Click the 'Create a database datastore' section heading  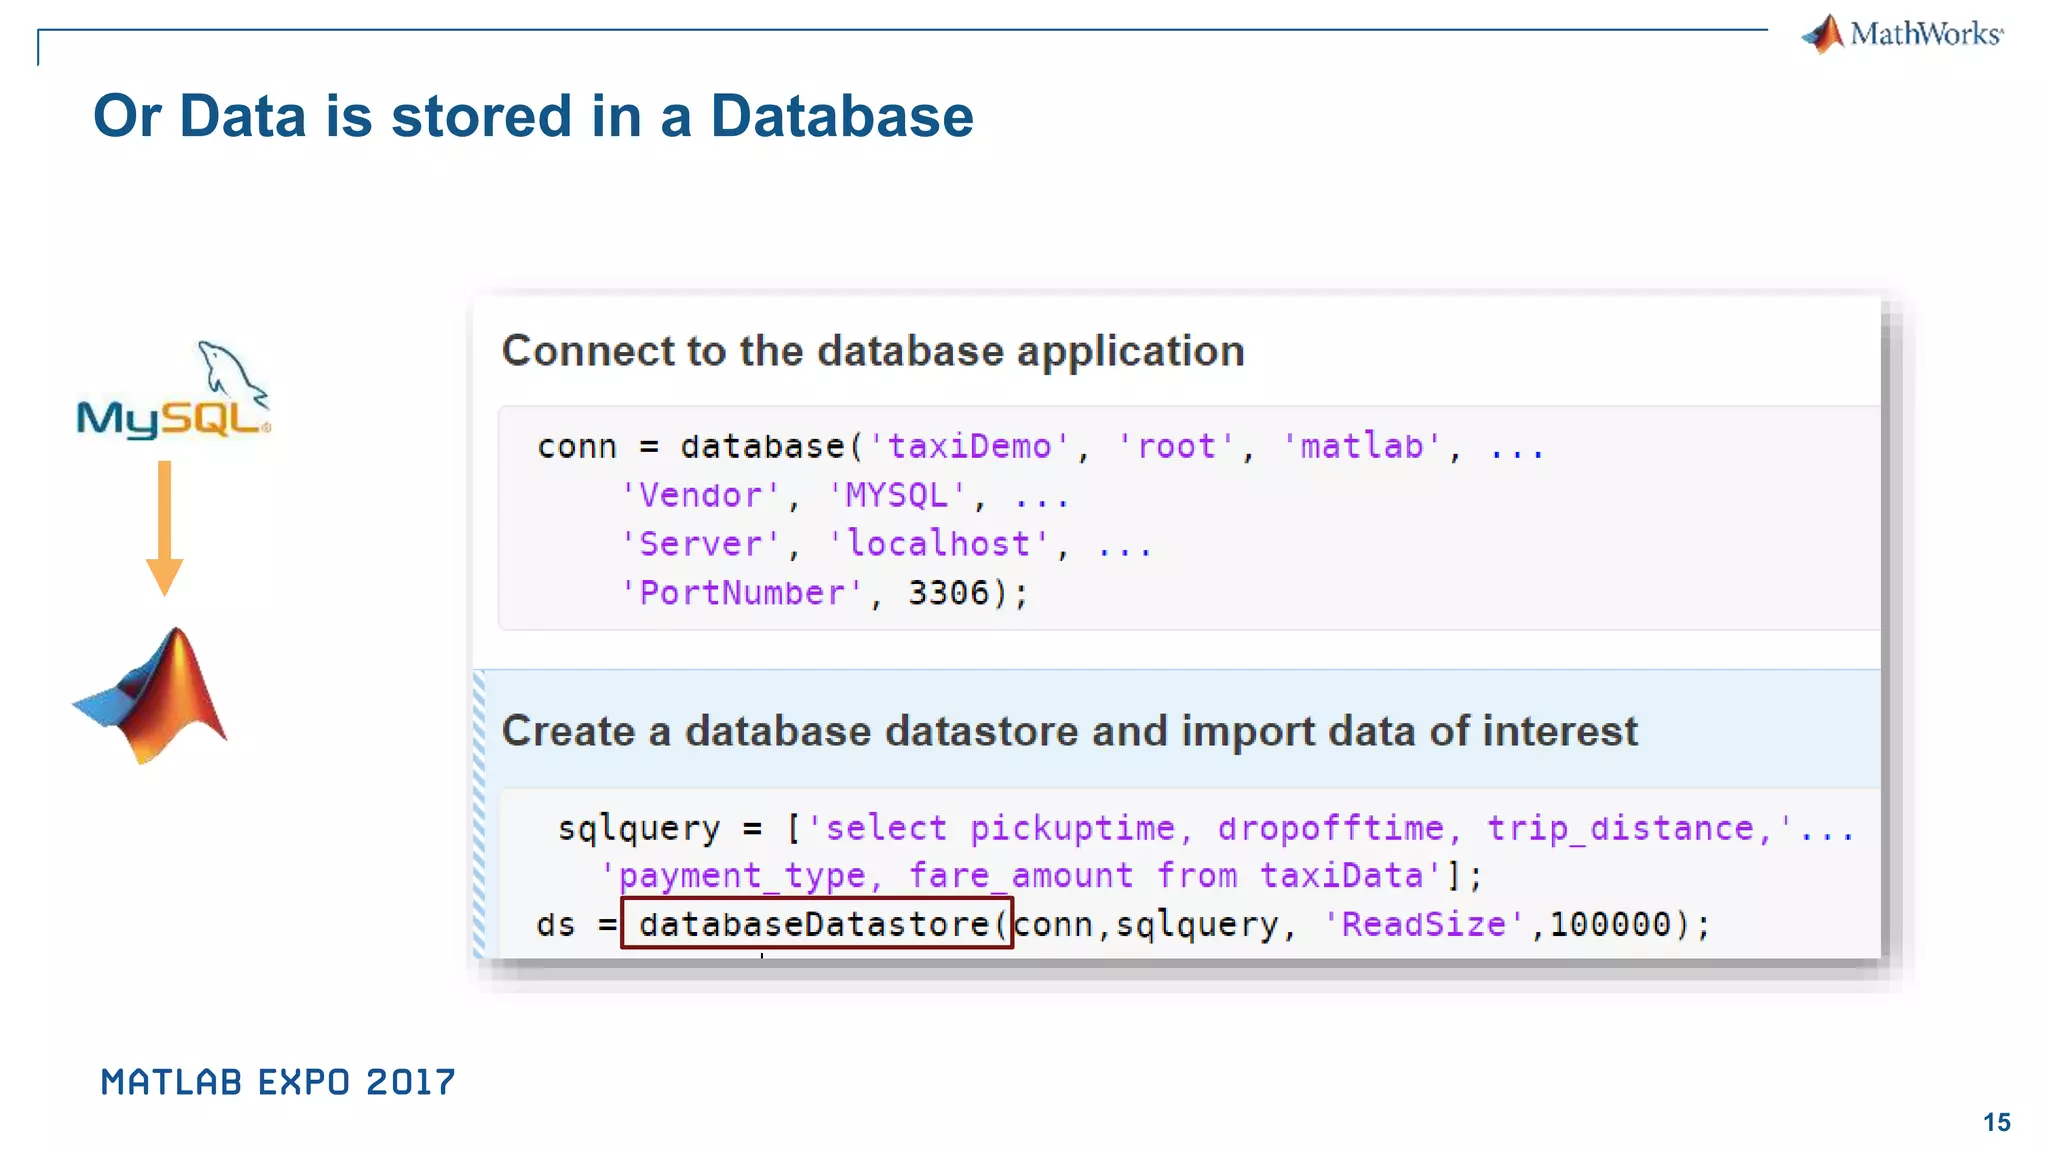pyautogui.click(x=1069, y=731)
